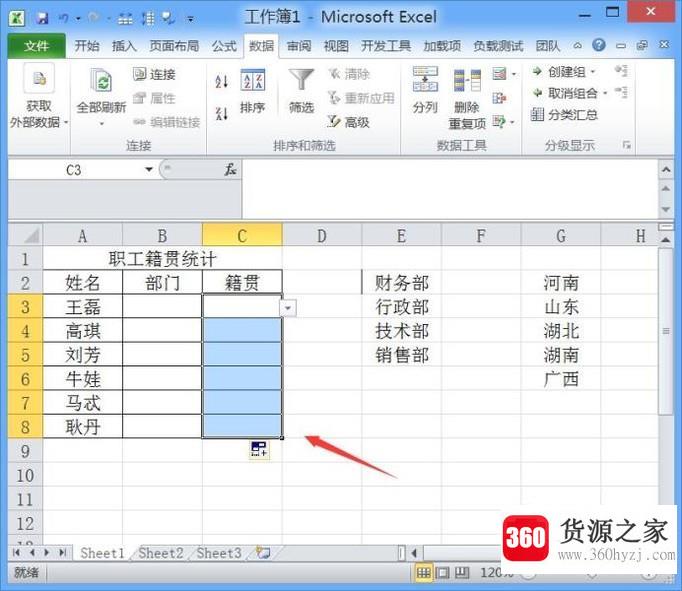
Task: Toggle the 筛选 (Filter) funnel icon
Action: (301, 81)
